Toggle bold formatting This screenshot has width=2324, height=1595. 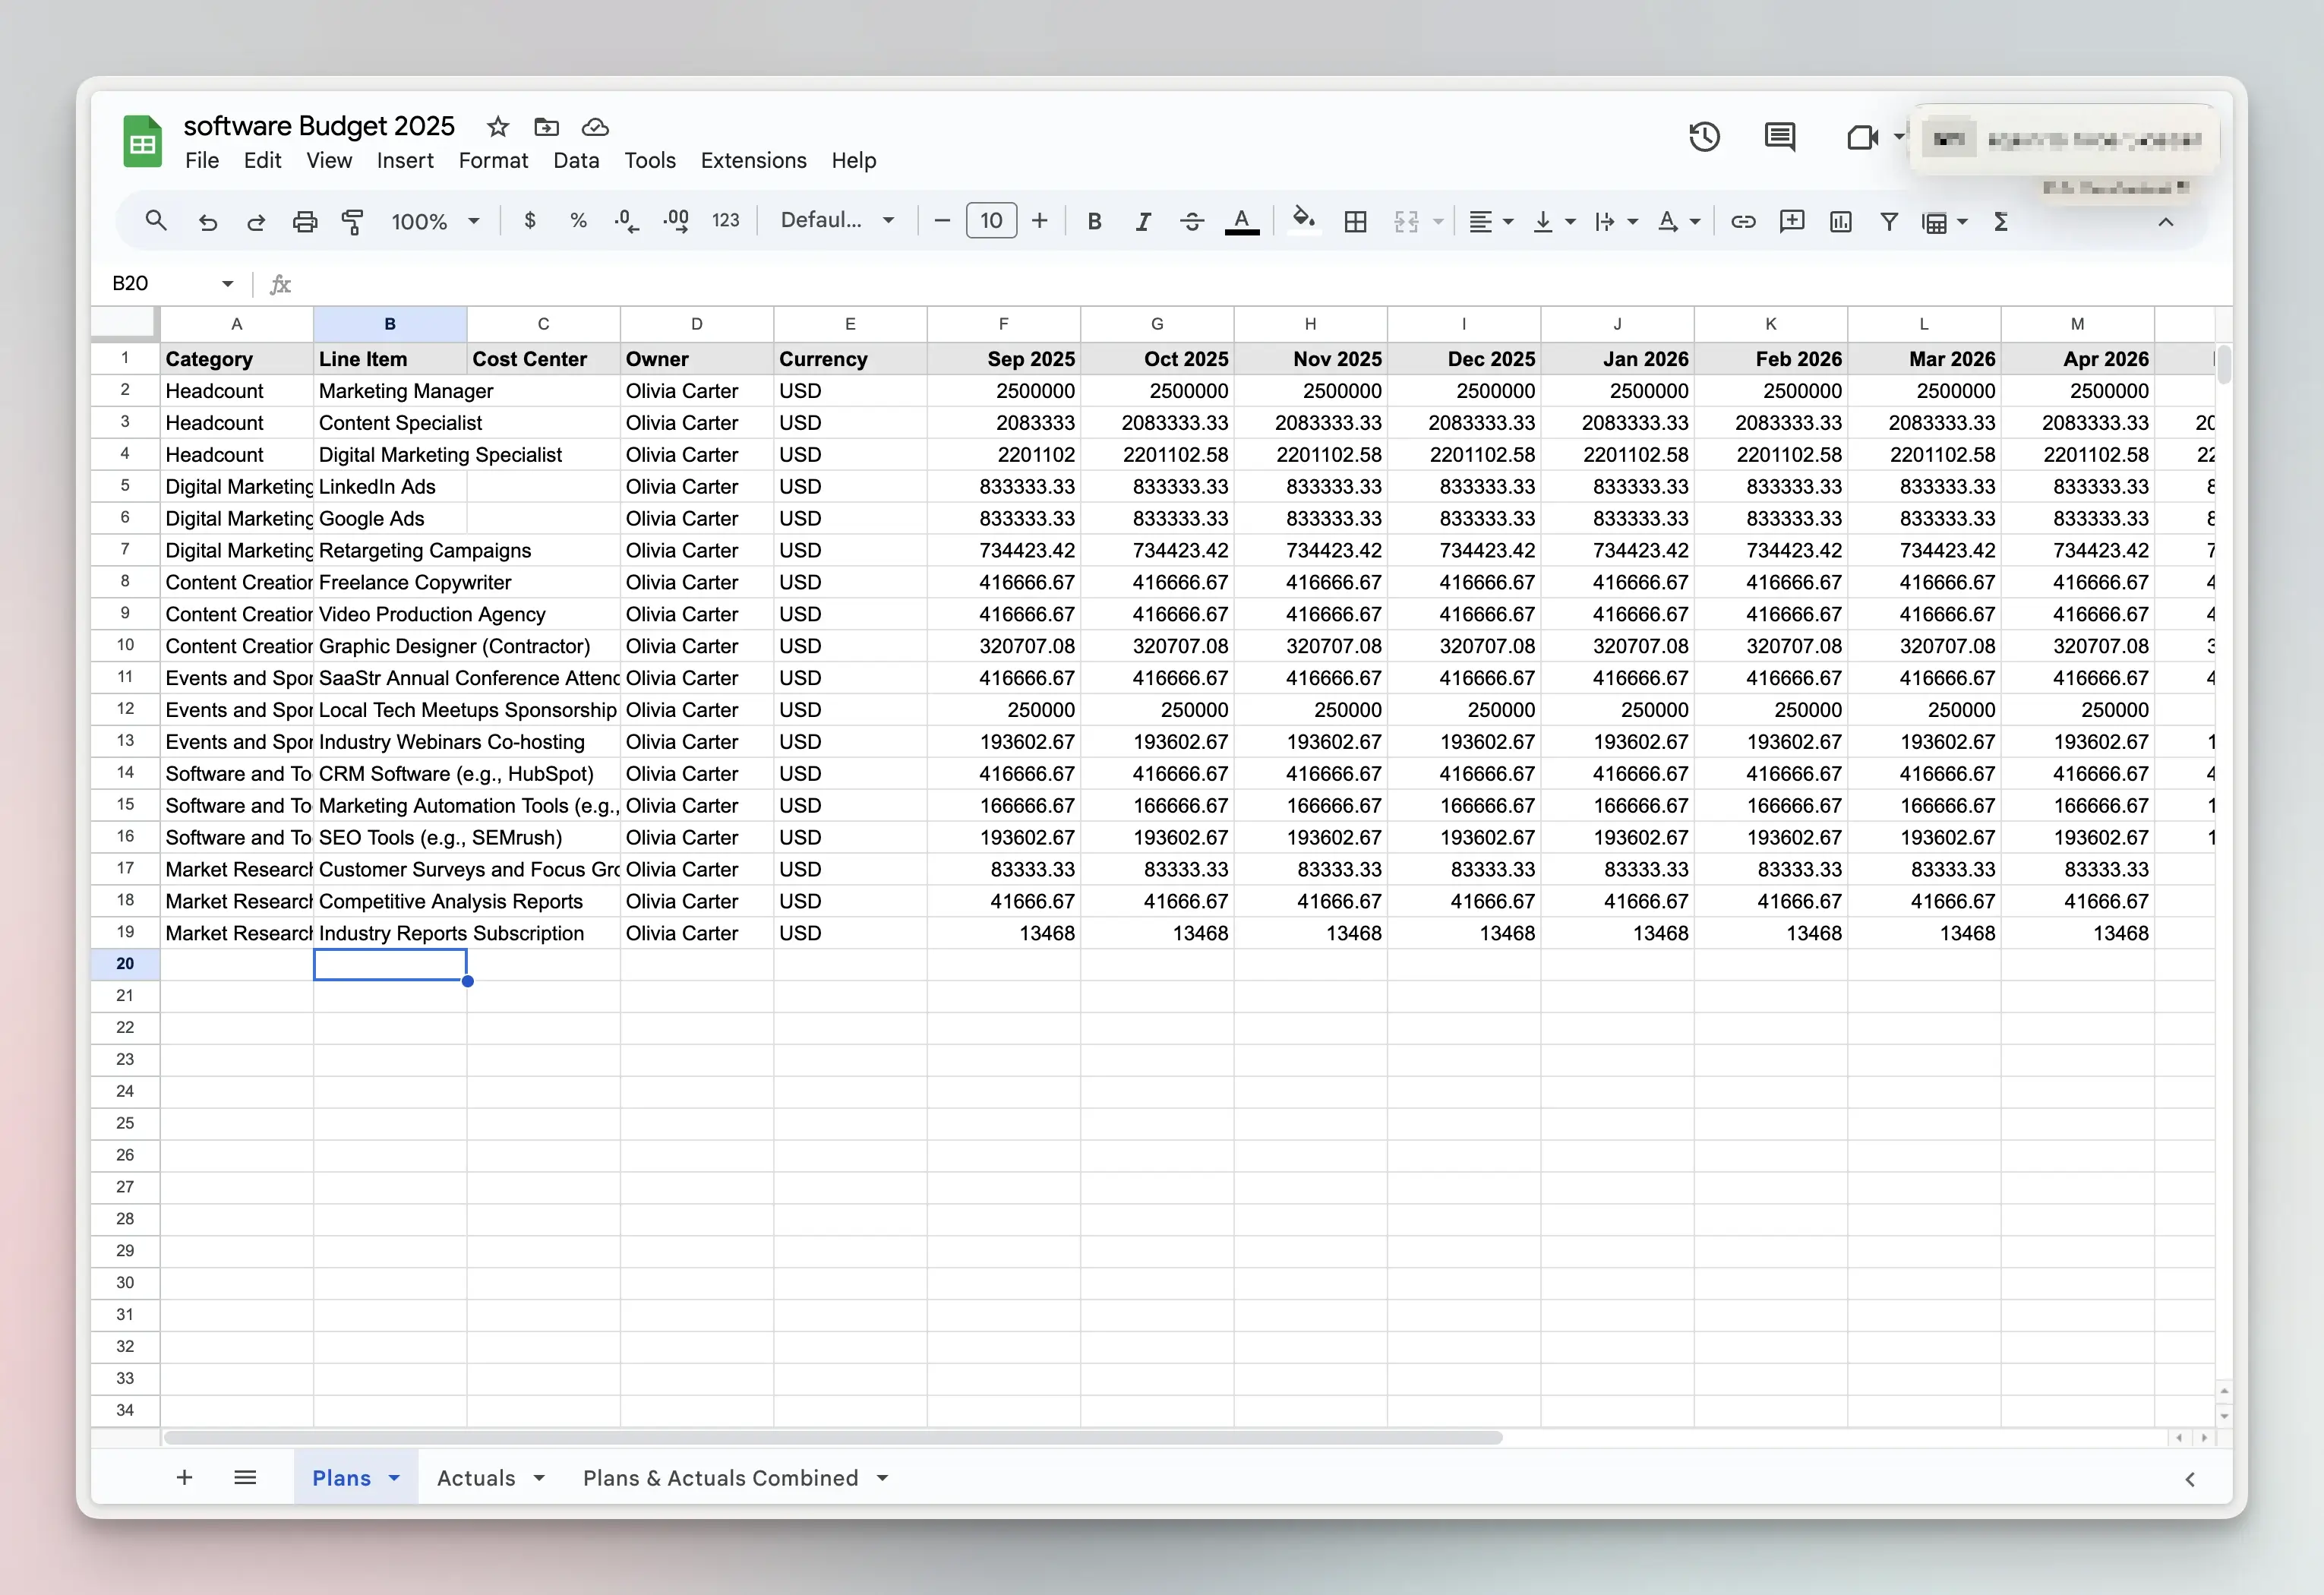pos(1094,221)
